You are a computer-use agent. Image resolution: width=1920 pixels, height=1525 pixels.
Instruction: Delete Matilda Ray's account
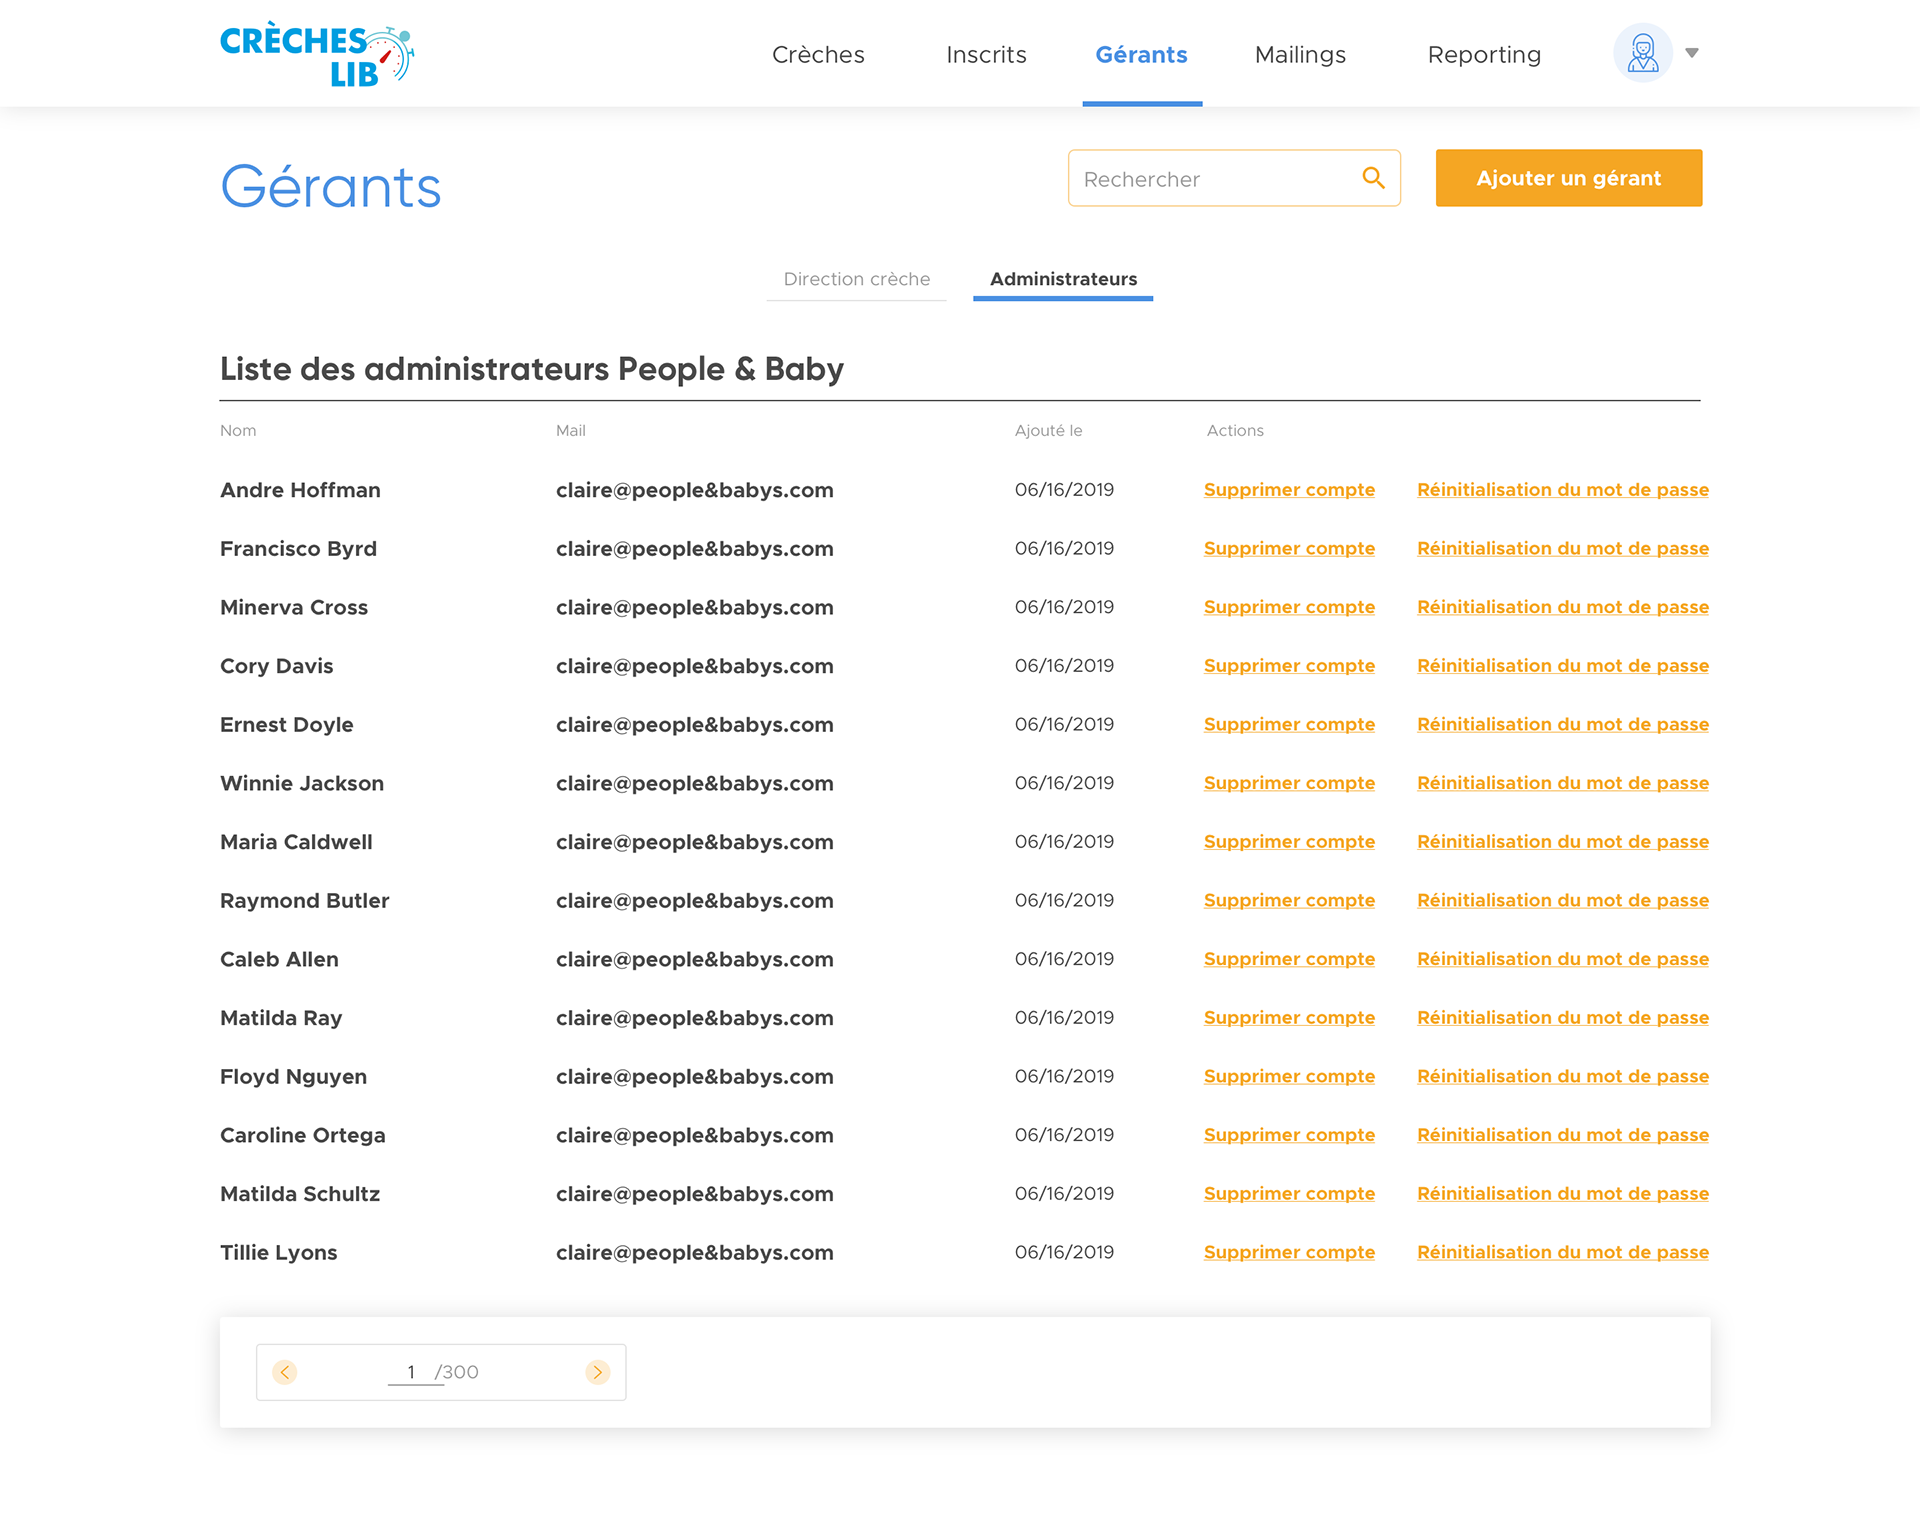tap(1289, 1018)
